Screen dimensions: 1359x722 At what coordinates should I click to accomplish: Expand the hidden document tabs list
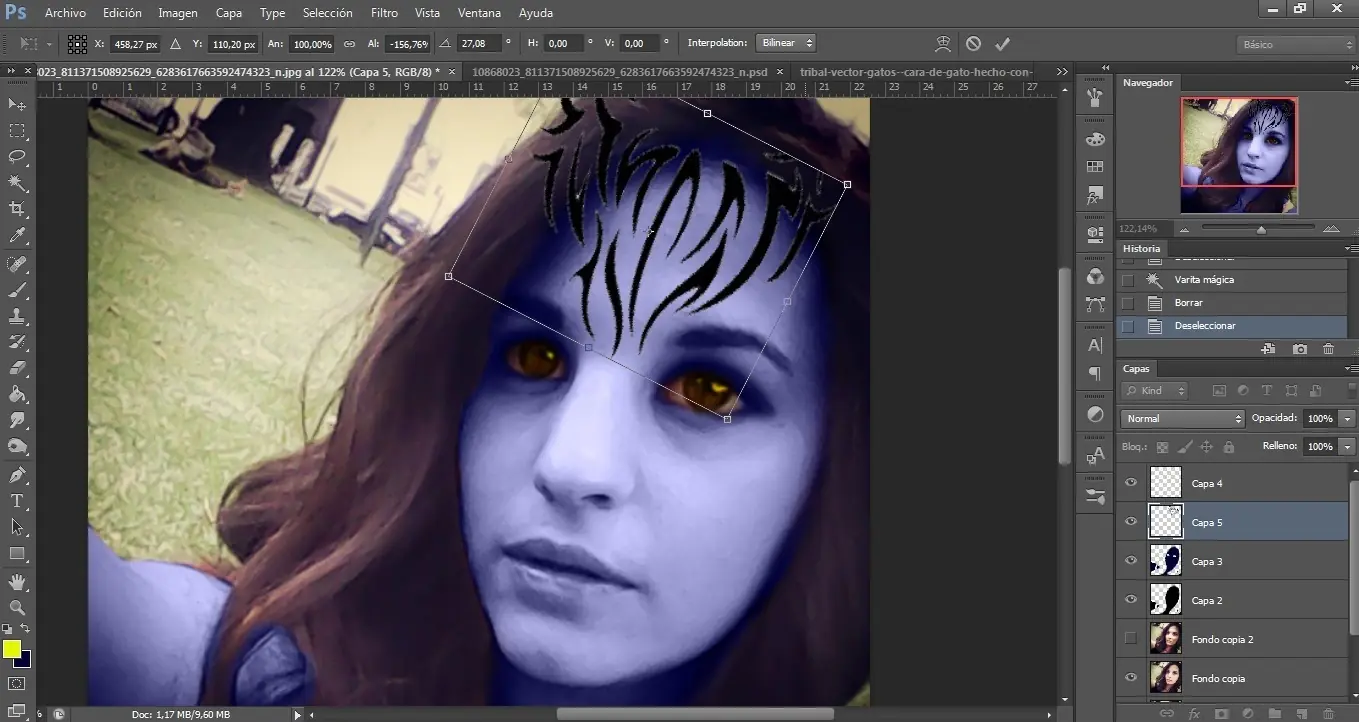click(x=1063, y=72)
